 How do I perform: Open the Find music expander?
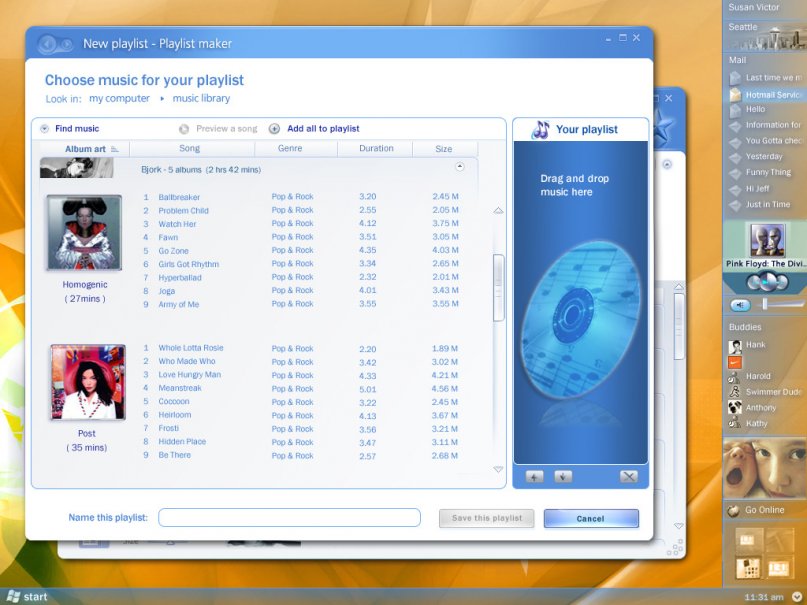(45, 129)
